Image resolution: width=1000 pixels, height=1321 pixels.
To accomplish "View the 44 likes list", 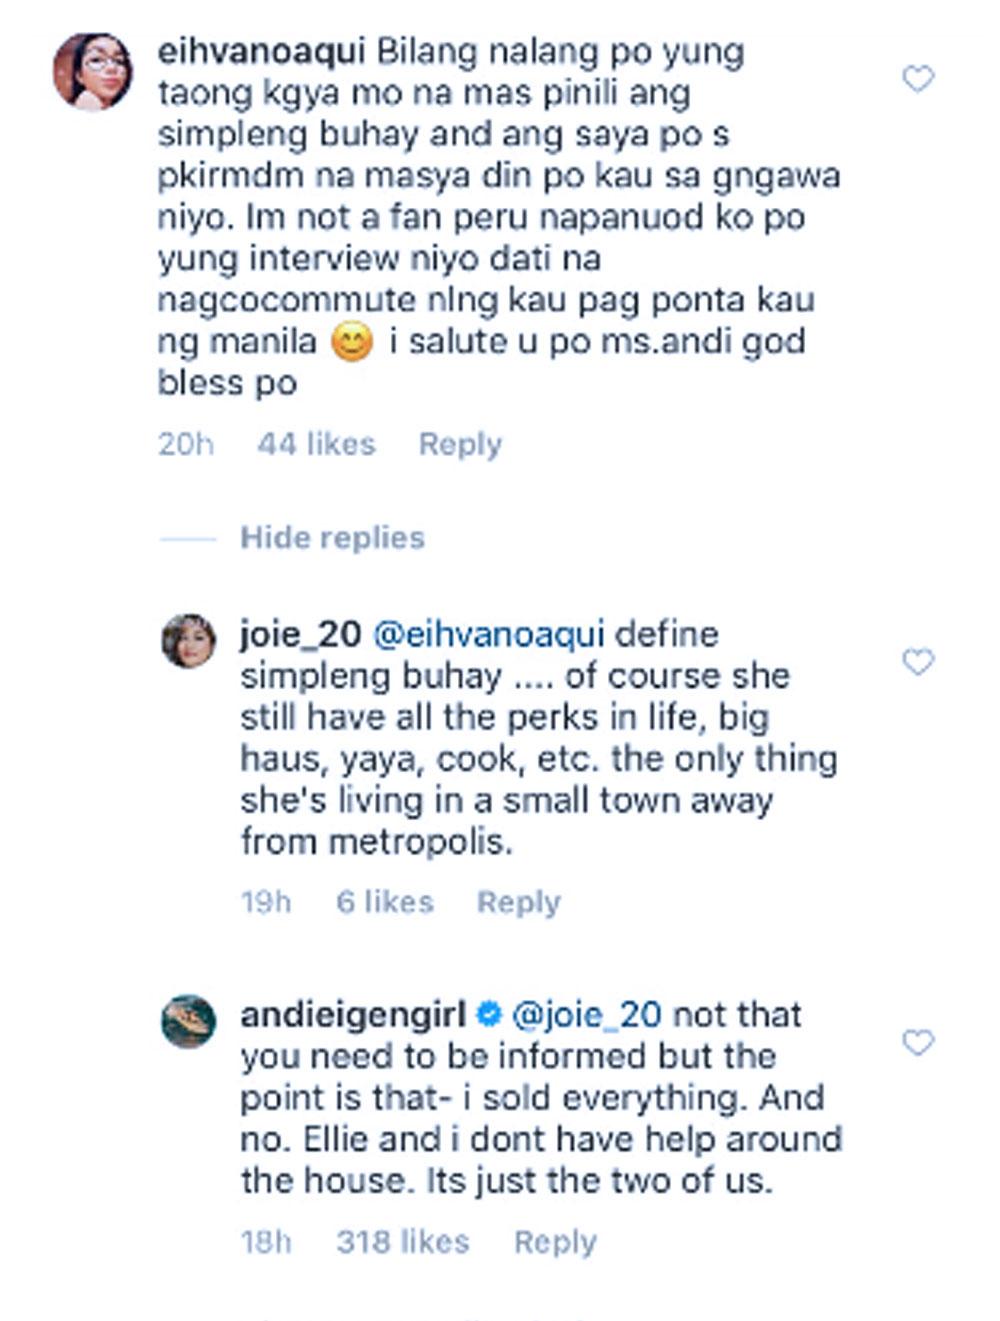I will [316, 444].
